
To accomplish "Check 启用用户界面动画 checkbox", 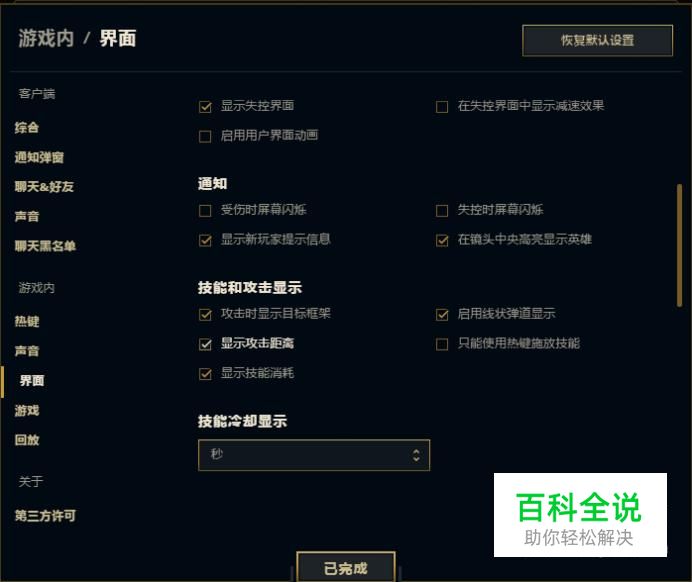I will [x=205, y=136].
